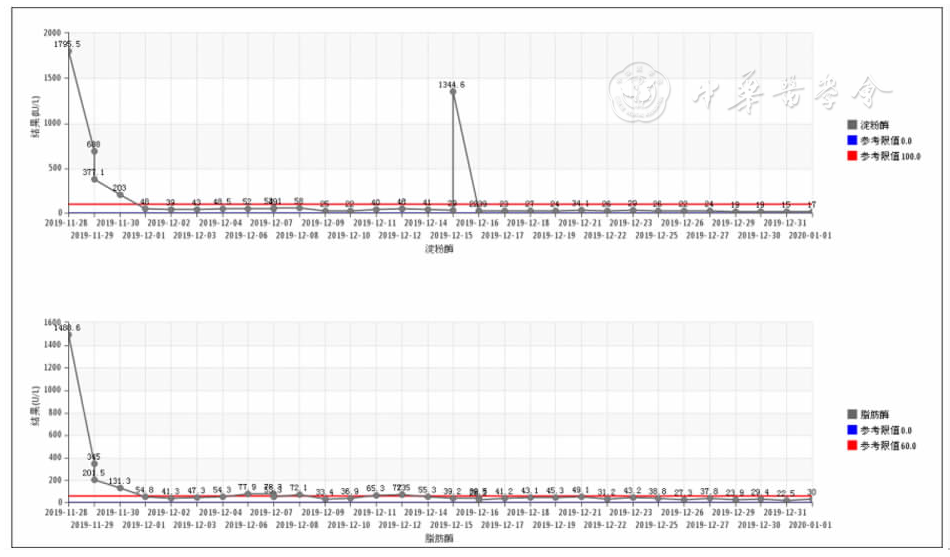950x557 pixels.
Task: Hide the 参考限值60.0 reference line
Action: (887, 446)
